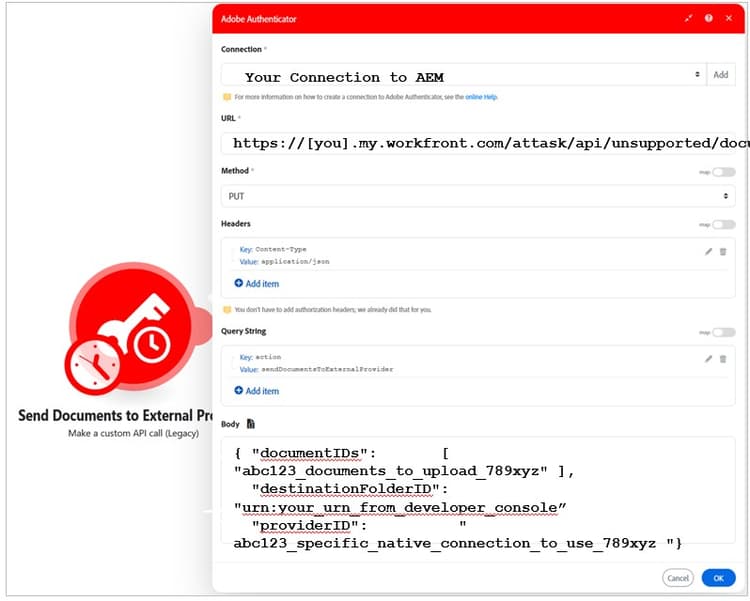Image resolution: width=750 pixels, height=601 pixels.
Task: Open the Connection dropdown
Action: point(463,75)
